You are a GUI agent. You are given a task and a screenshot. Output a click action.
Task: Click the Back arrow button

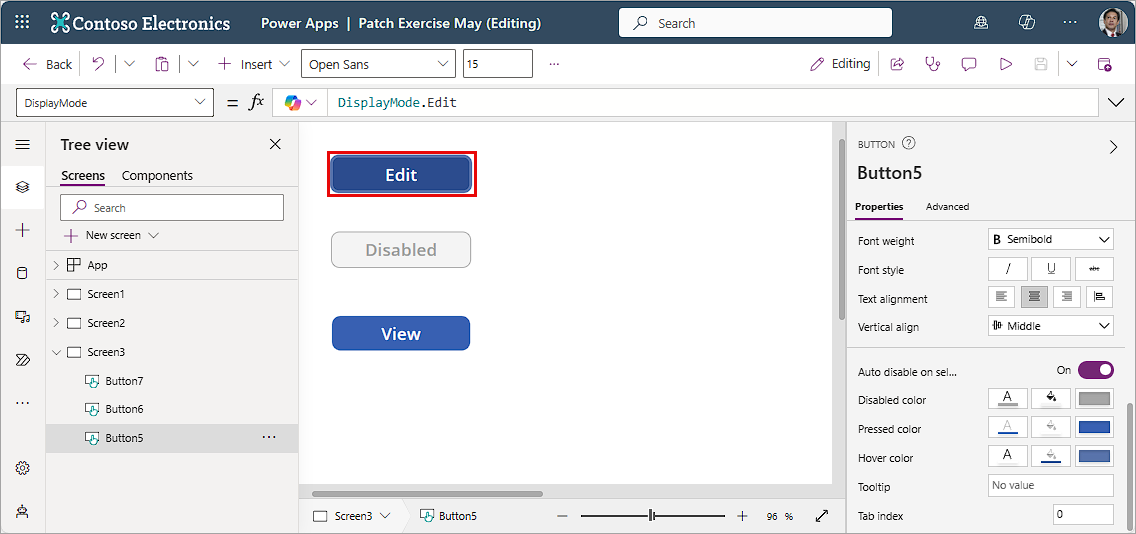pos(48,64)
